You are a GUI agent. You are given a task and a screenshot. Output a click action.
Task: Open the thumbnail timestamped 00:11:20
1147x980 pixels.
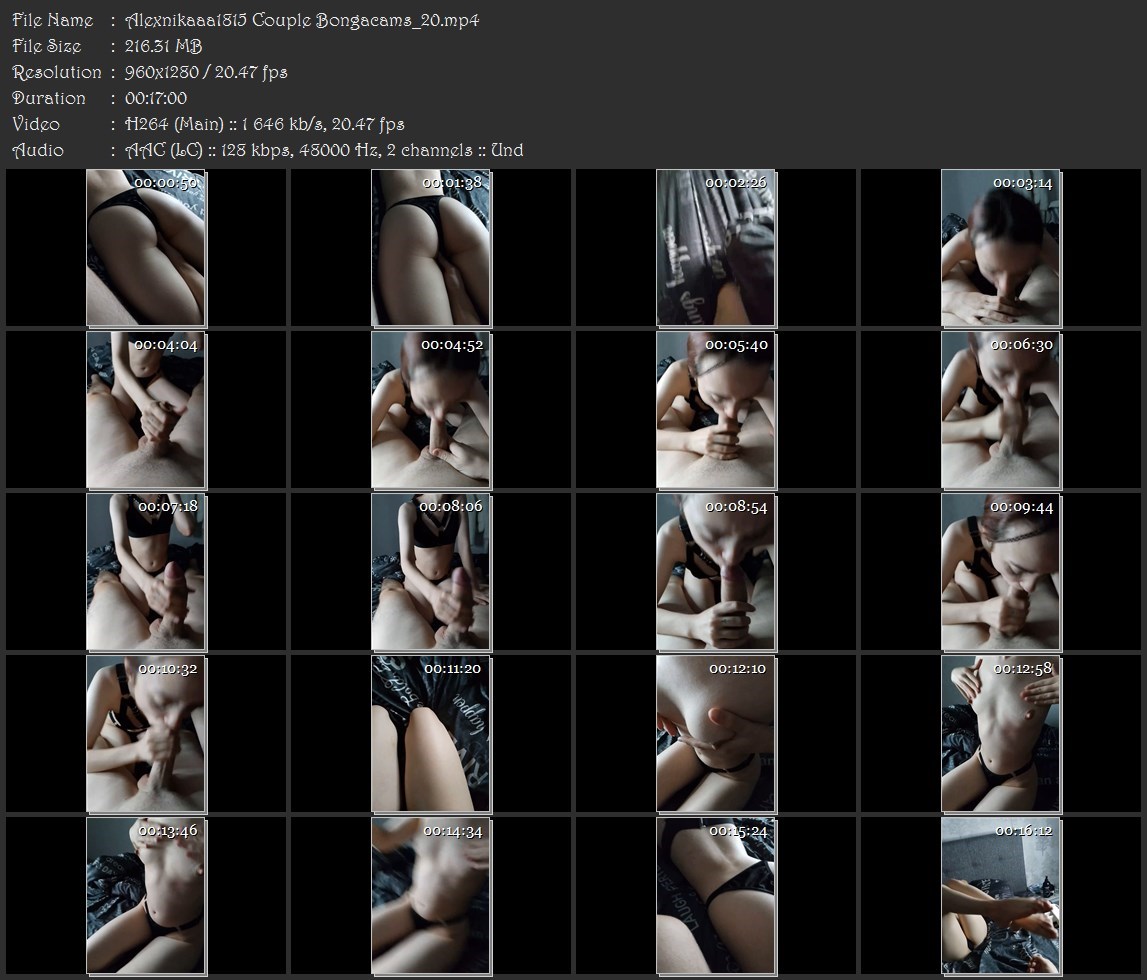[431, 734]
